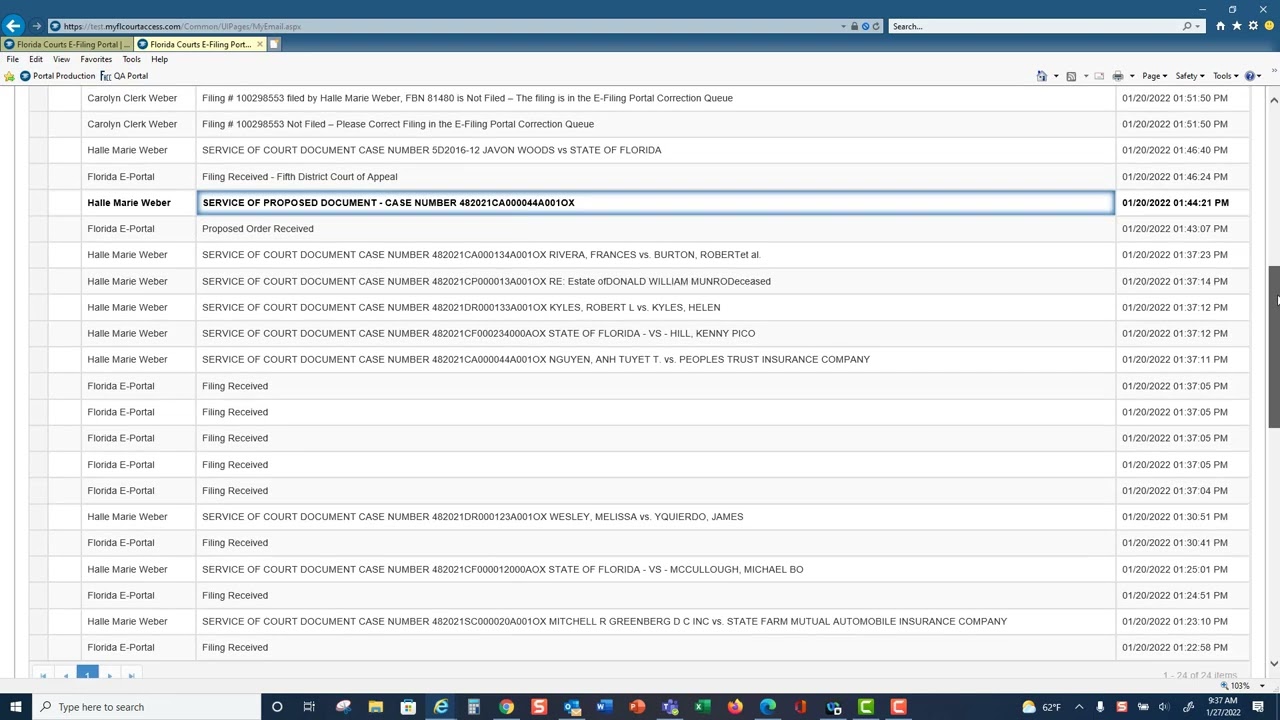This screenshot has width=1280, height=720.
Task: Click the scrollbar down arrow
Action: coord(1273,664)
